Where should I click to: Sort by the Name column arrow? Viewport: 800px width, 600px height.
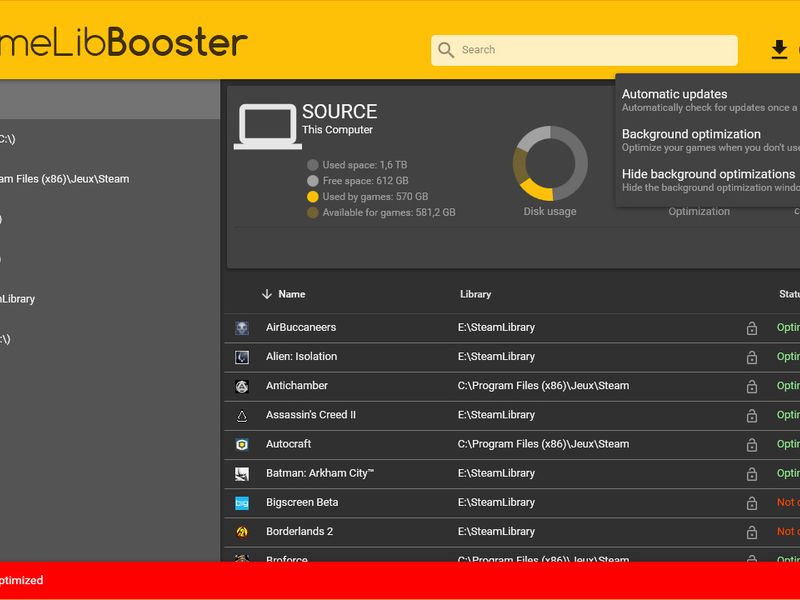pyautogui.click(x=266, y=294)
